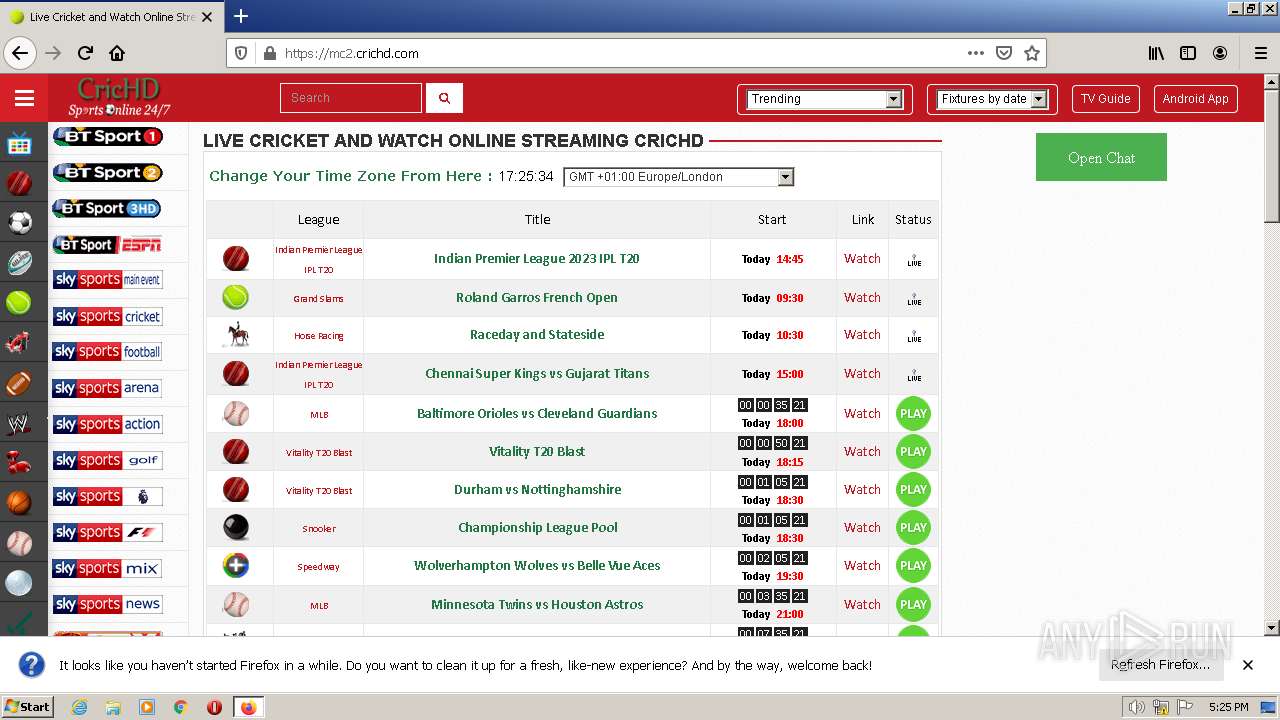1280x720 pixels.
Task: Select the motorsport car sidebar icon
Action: 19,343
